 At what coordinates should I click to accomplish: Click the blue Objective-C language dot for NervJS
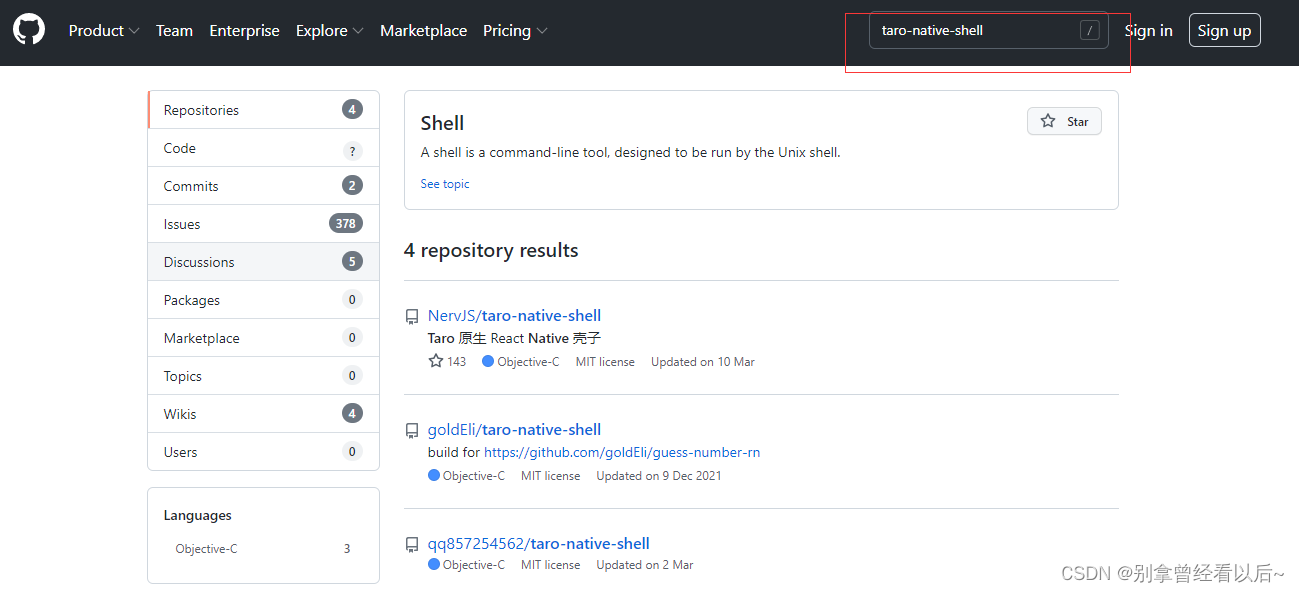[x=488, y=361]
